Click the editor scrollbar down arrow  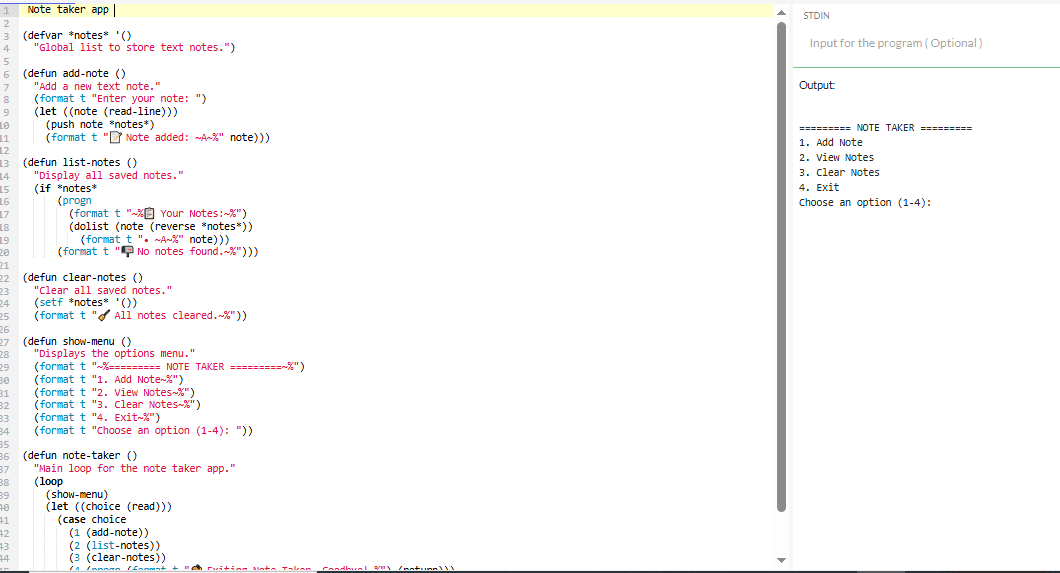coord(782,559)
